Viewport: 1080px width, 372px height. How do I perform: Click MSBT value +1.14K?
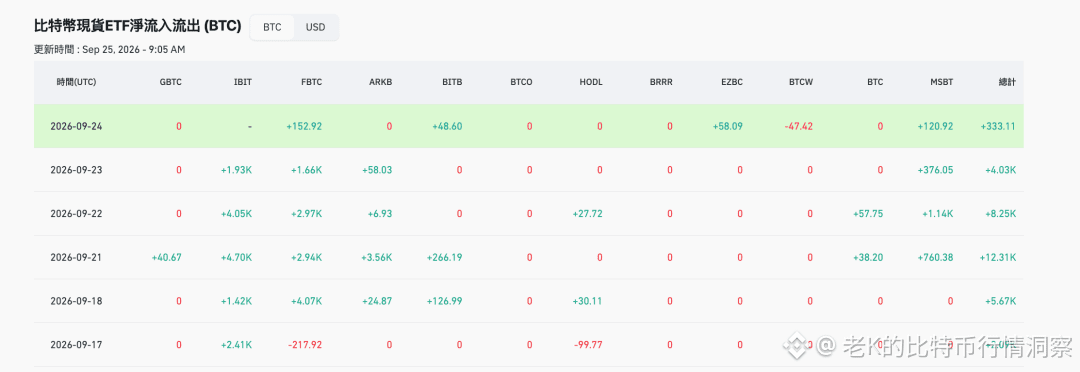click(938, 214)
